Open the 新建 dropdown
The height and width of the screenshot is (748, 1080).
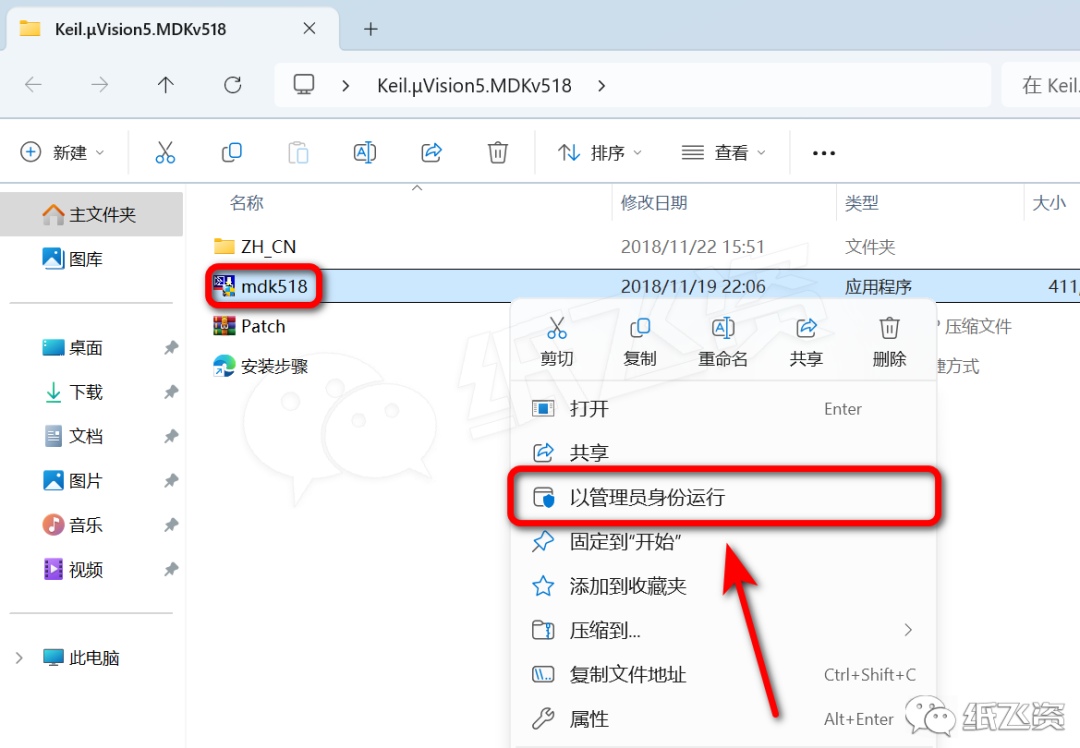tap(62, 152)
